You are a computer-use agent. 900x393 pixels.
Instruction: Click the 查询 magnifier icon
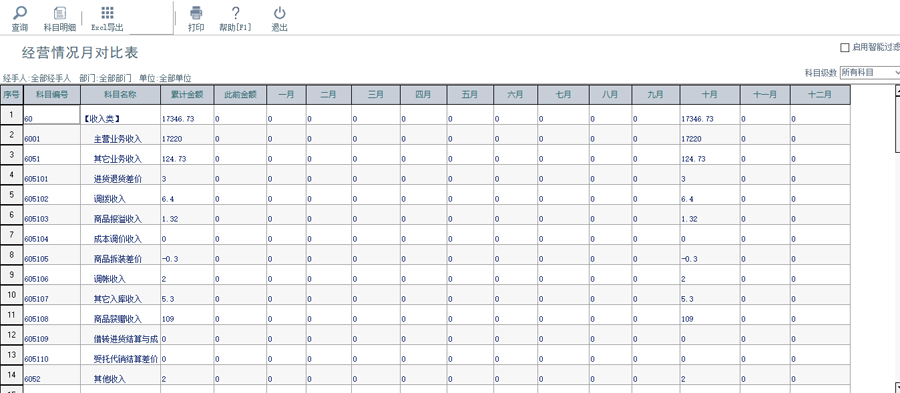point(20,13)
